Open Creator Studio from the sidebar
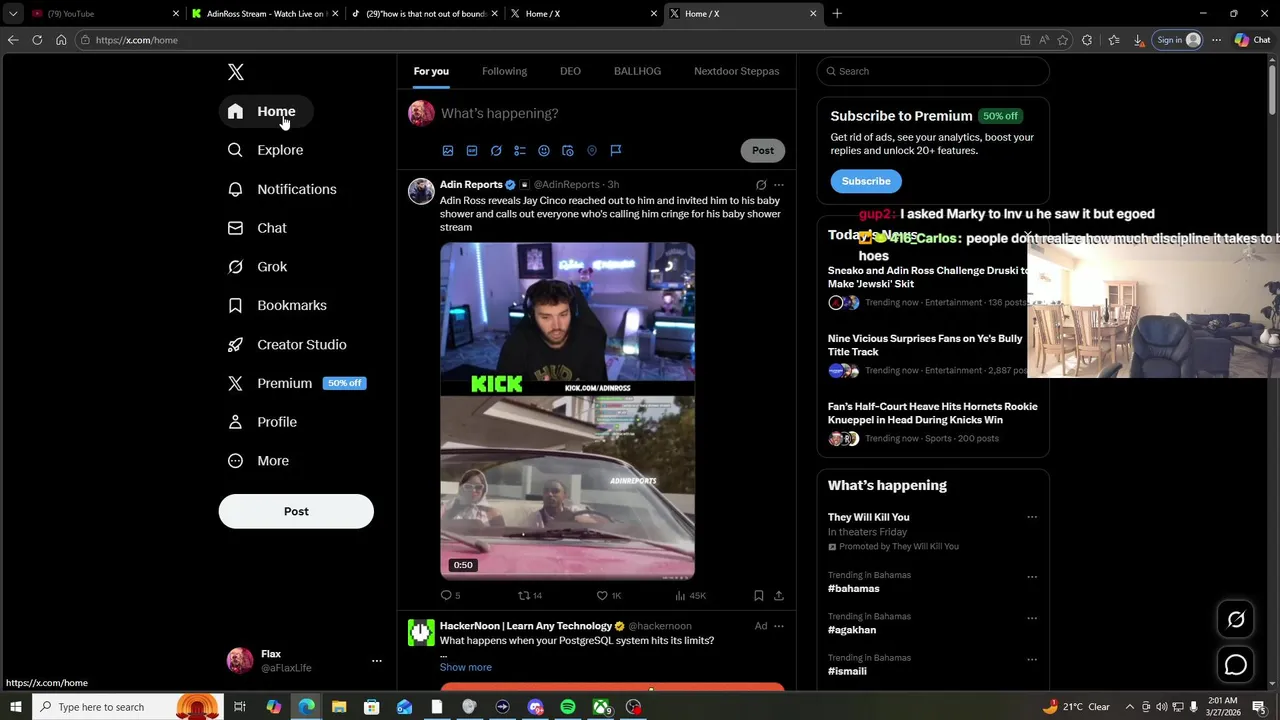The height and width of the screenshot is (720, 1280). pos(287,344)
